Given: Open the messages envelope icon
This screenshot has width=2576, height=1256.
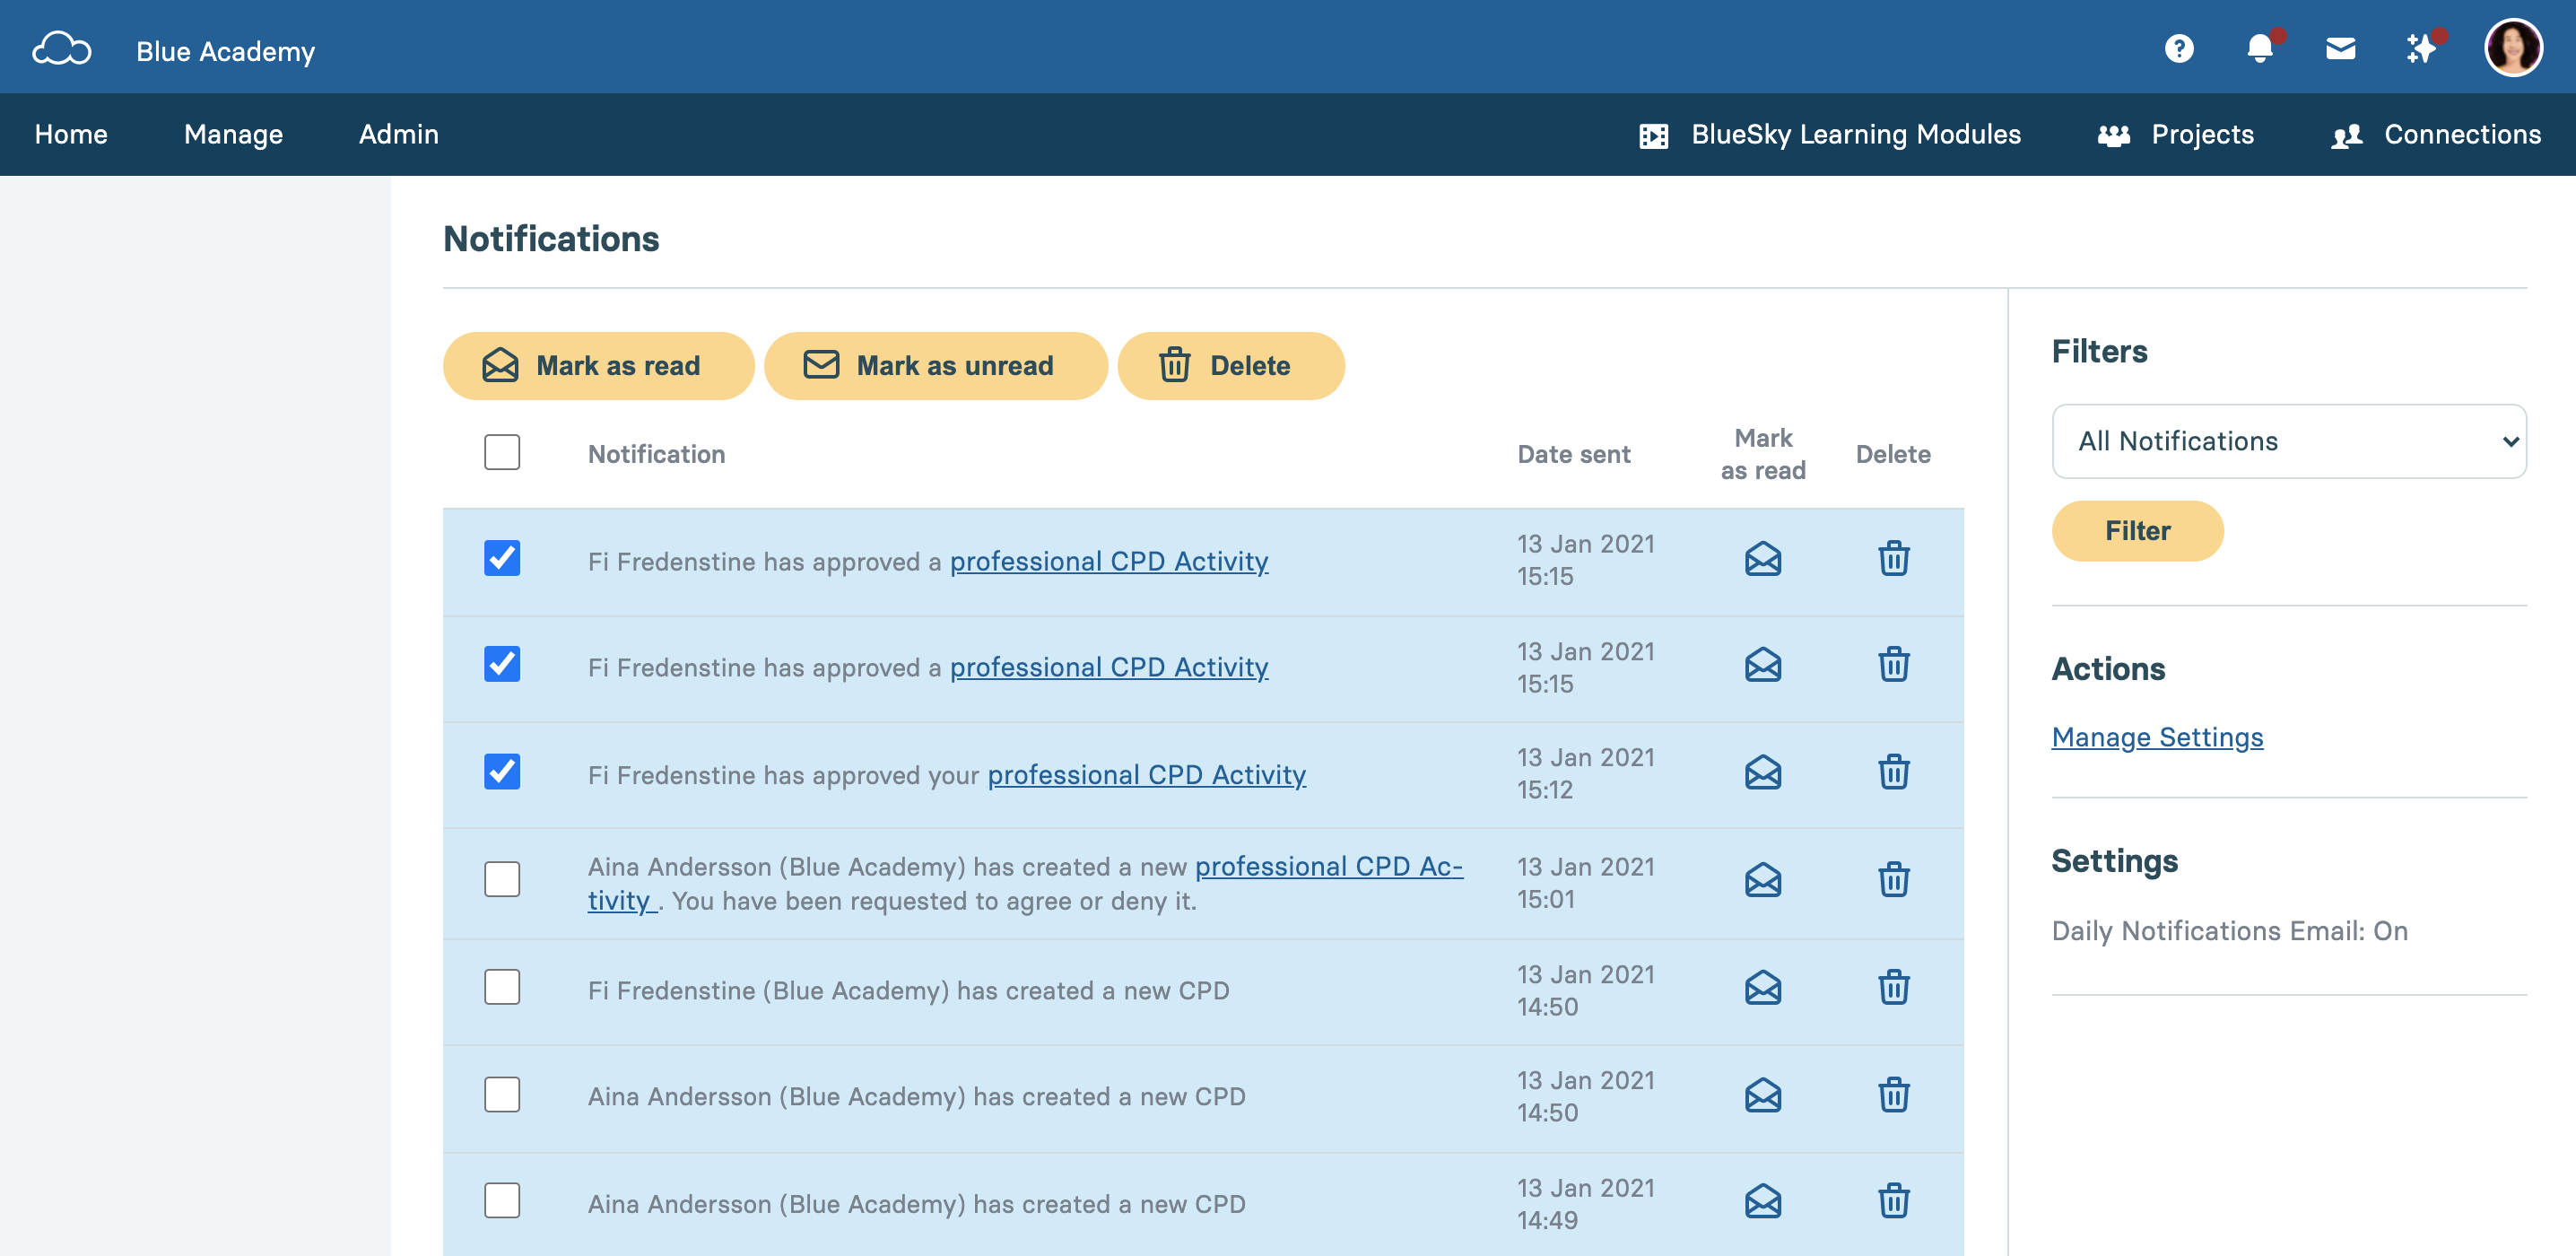Looking at the screenshot, I should tap(2340, 48).
